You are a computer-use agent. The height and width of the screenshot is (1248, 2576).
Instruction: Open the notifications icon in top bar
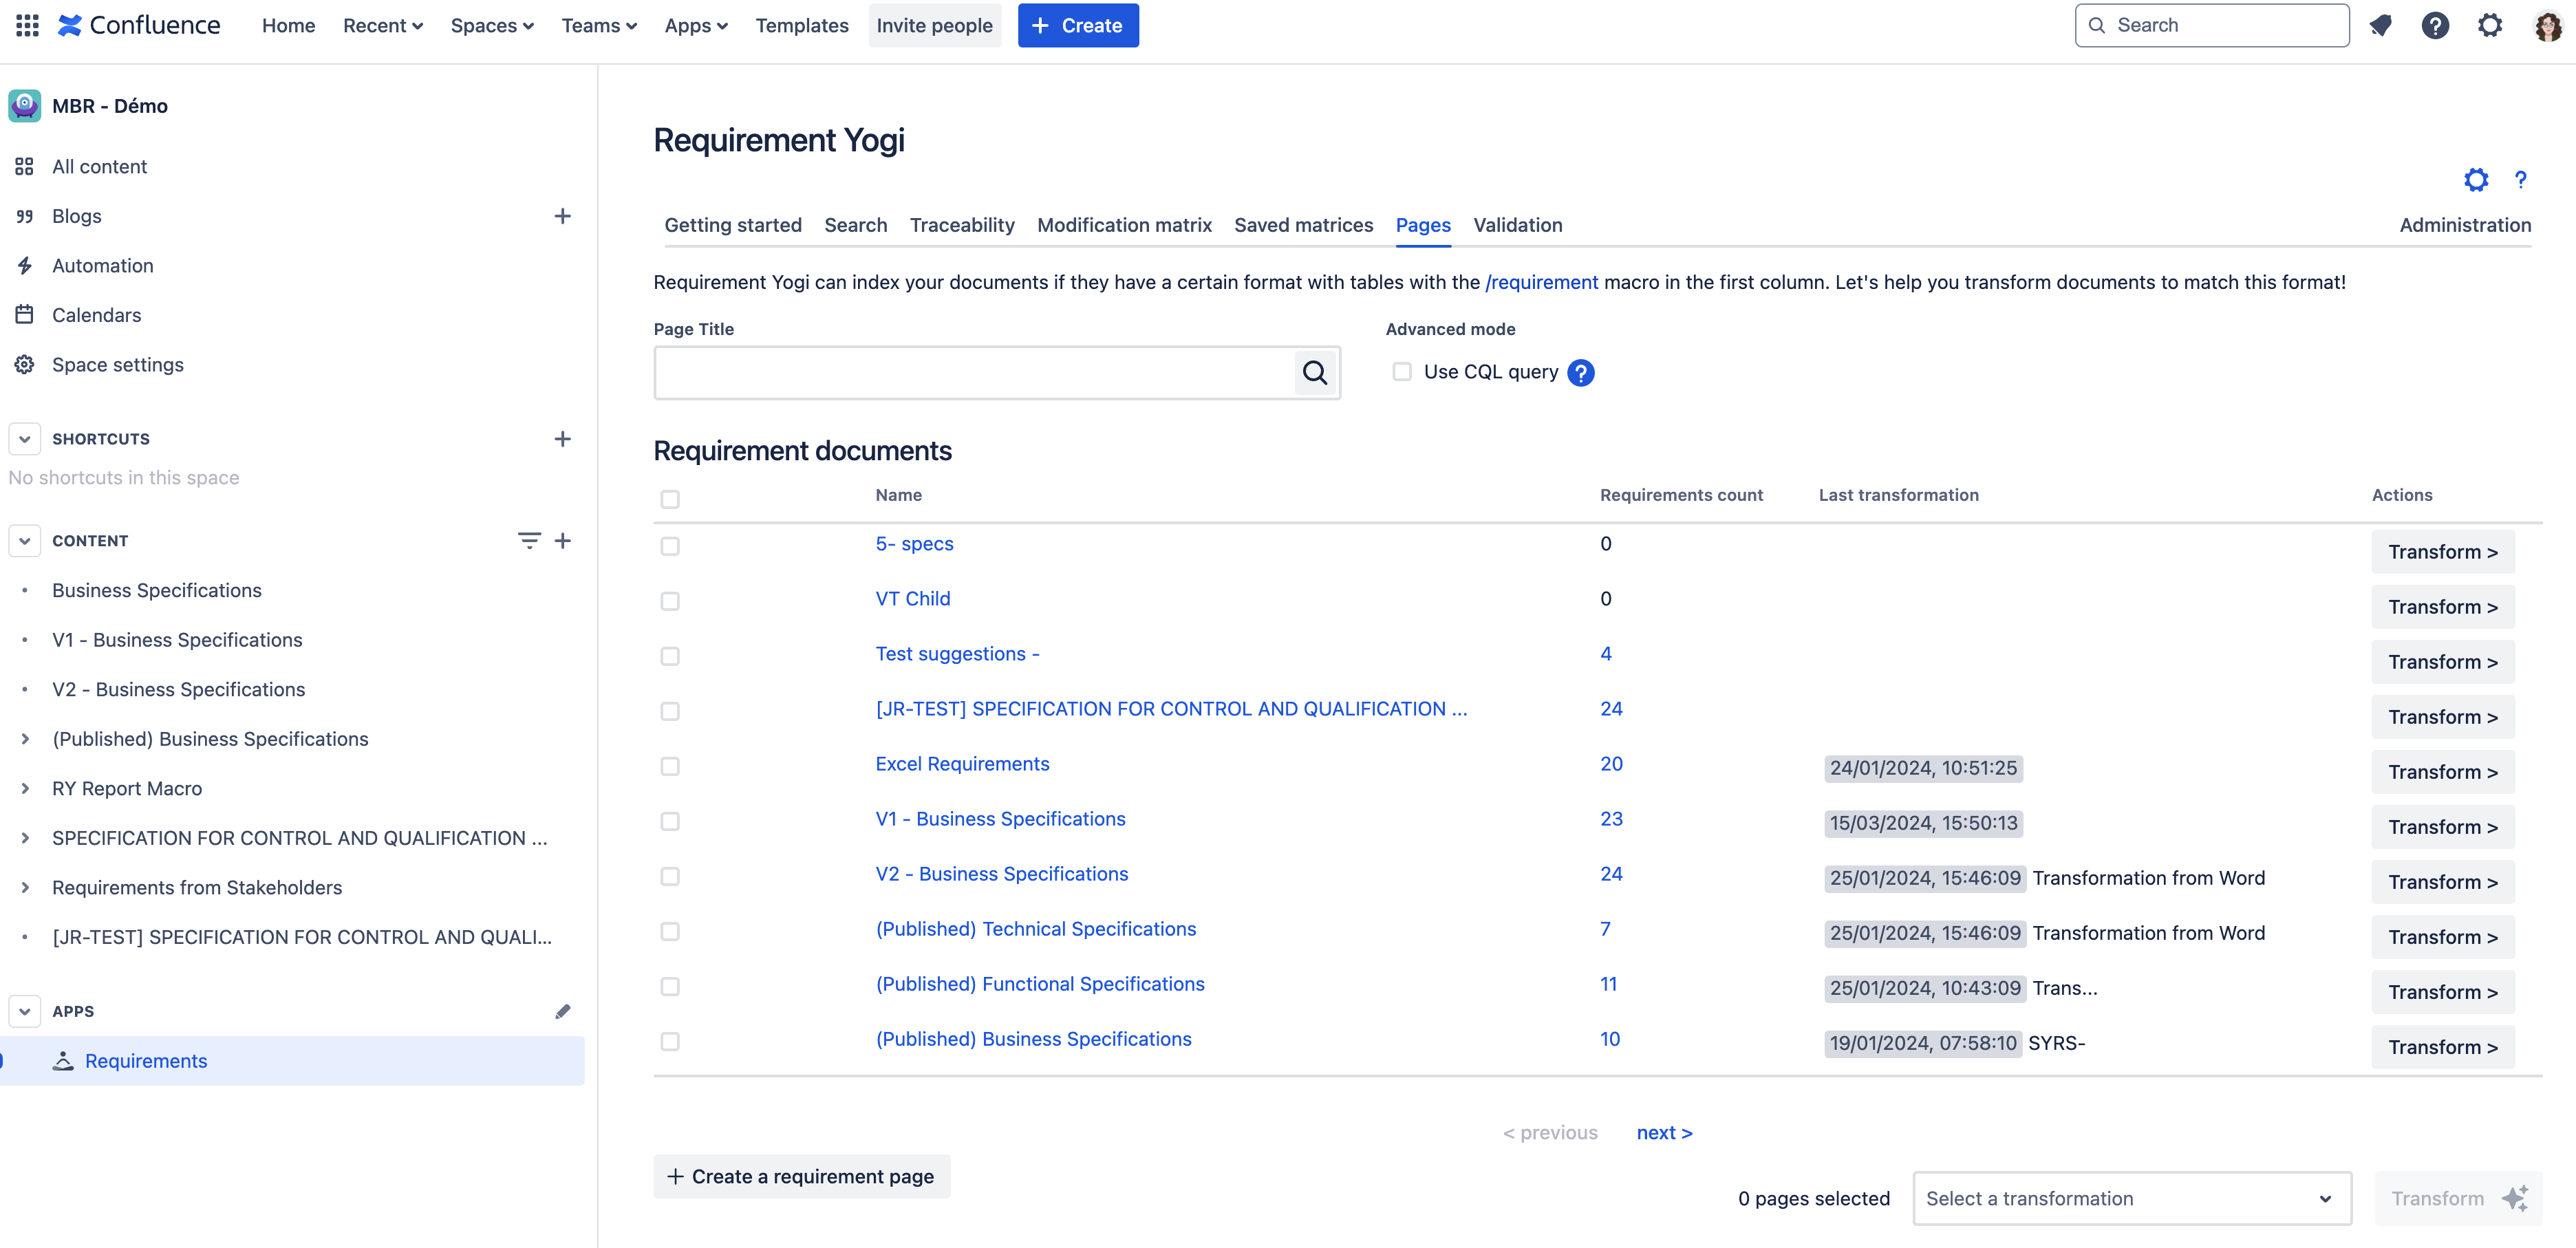[x=2380, y=25]
